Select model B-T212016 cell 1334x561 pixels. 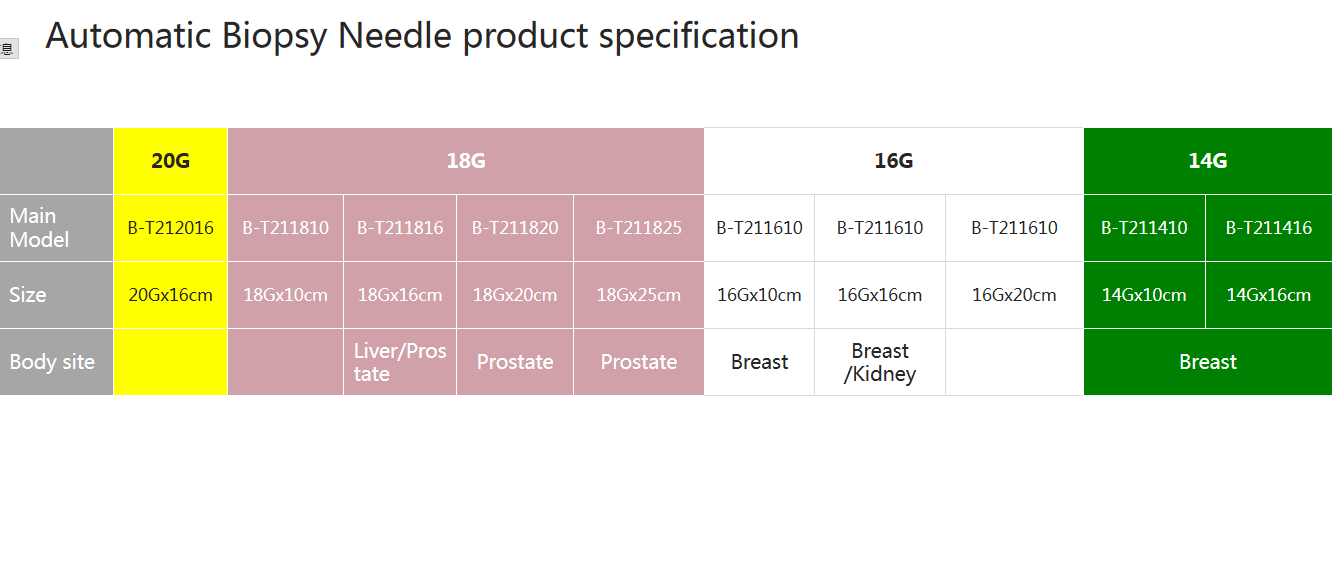click(171, 228)
